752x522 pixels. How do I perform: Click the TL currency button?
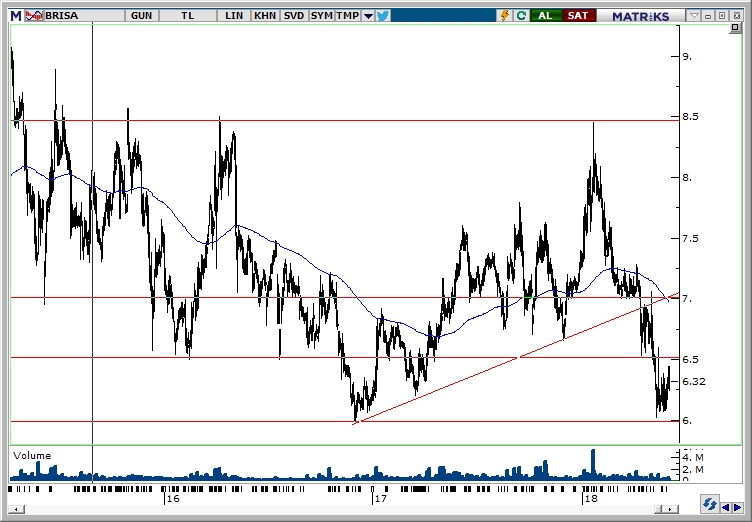click(188, 16)
